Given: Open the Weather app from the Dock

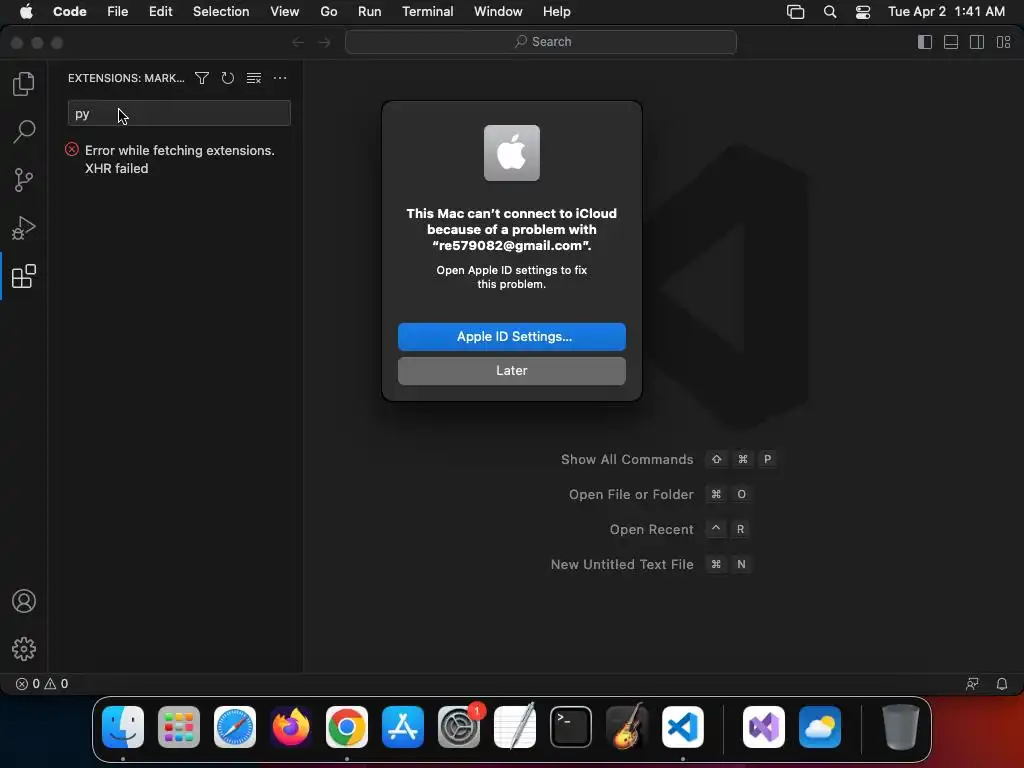Looking at the screenshot, I should 820,727.
